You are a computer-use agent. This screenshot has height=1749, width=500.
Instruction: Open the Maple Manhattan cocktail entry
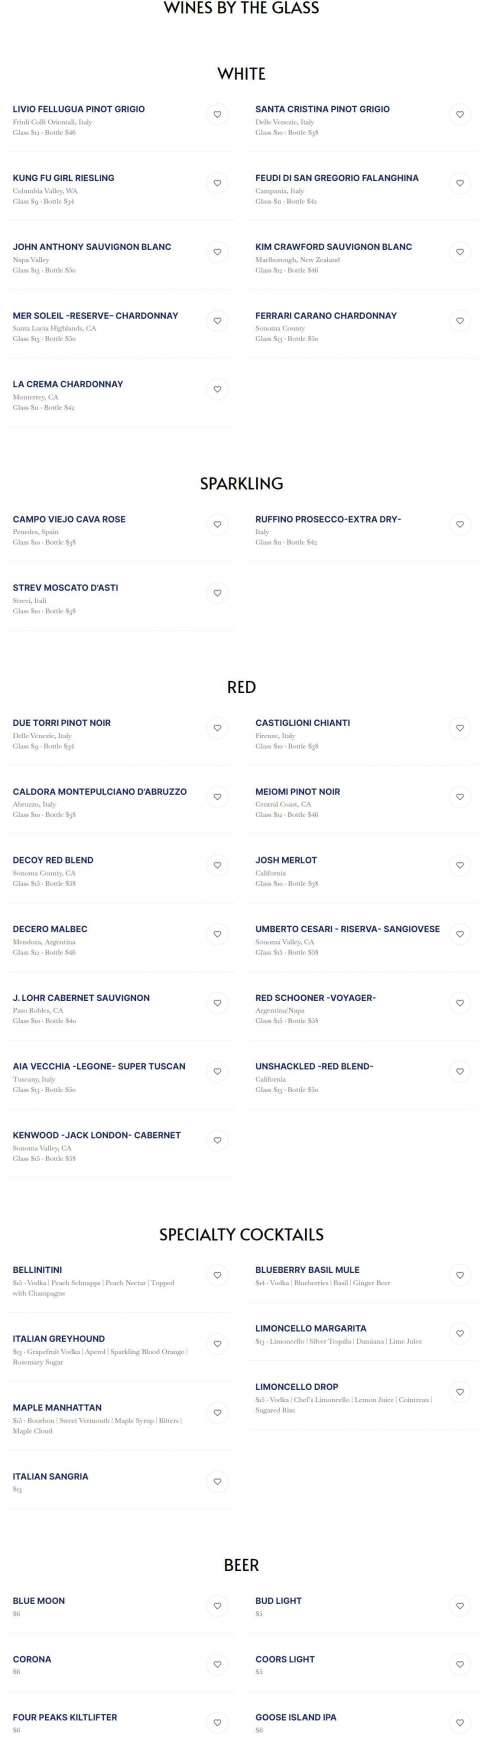pos(120,1418)
